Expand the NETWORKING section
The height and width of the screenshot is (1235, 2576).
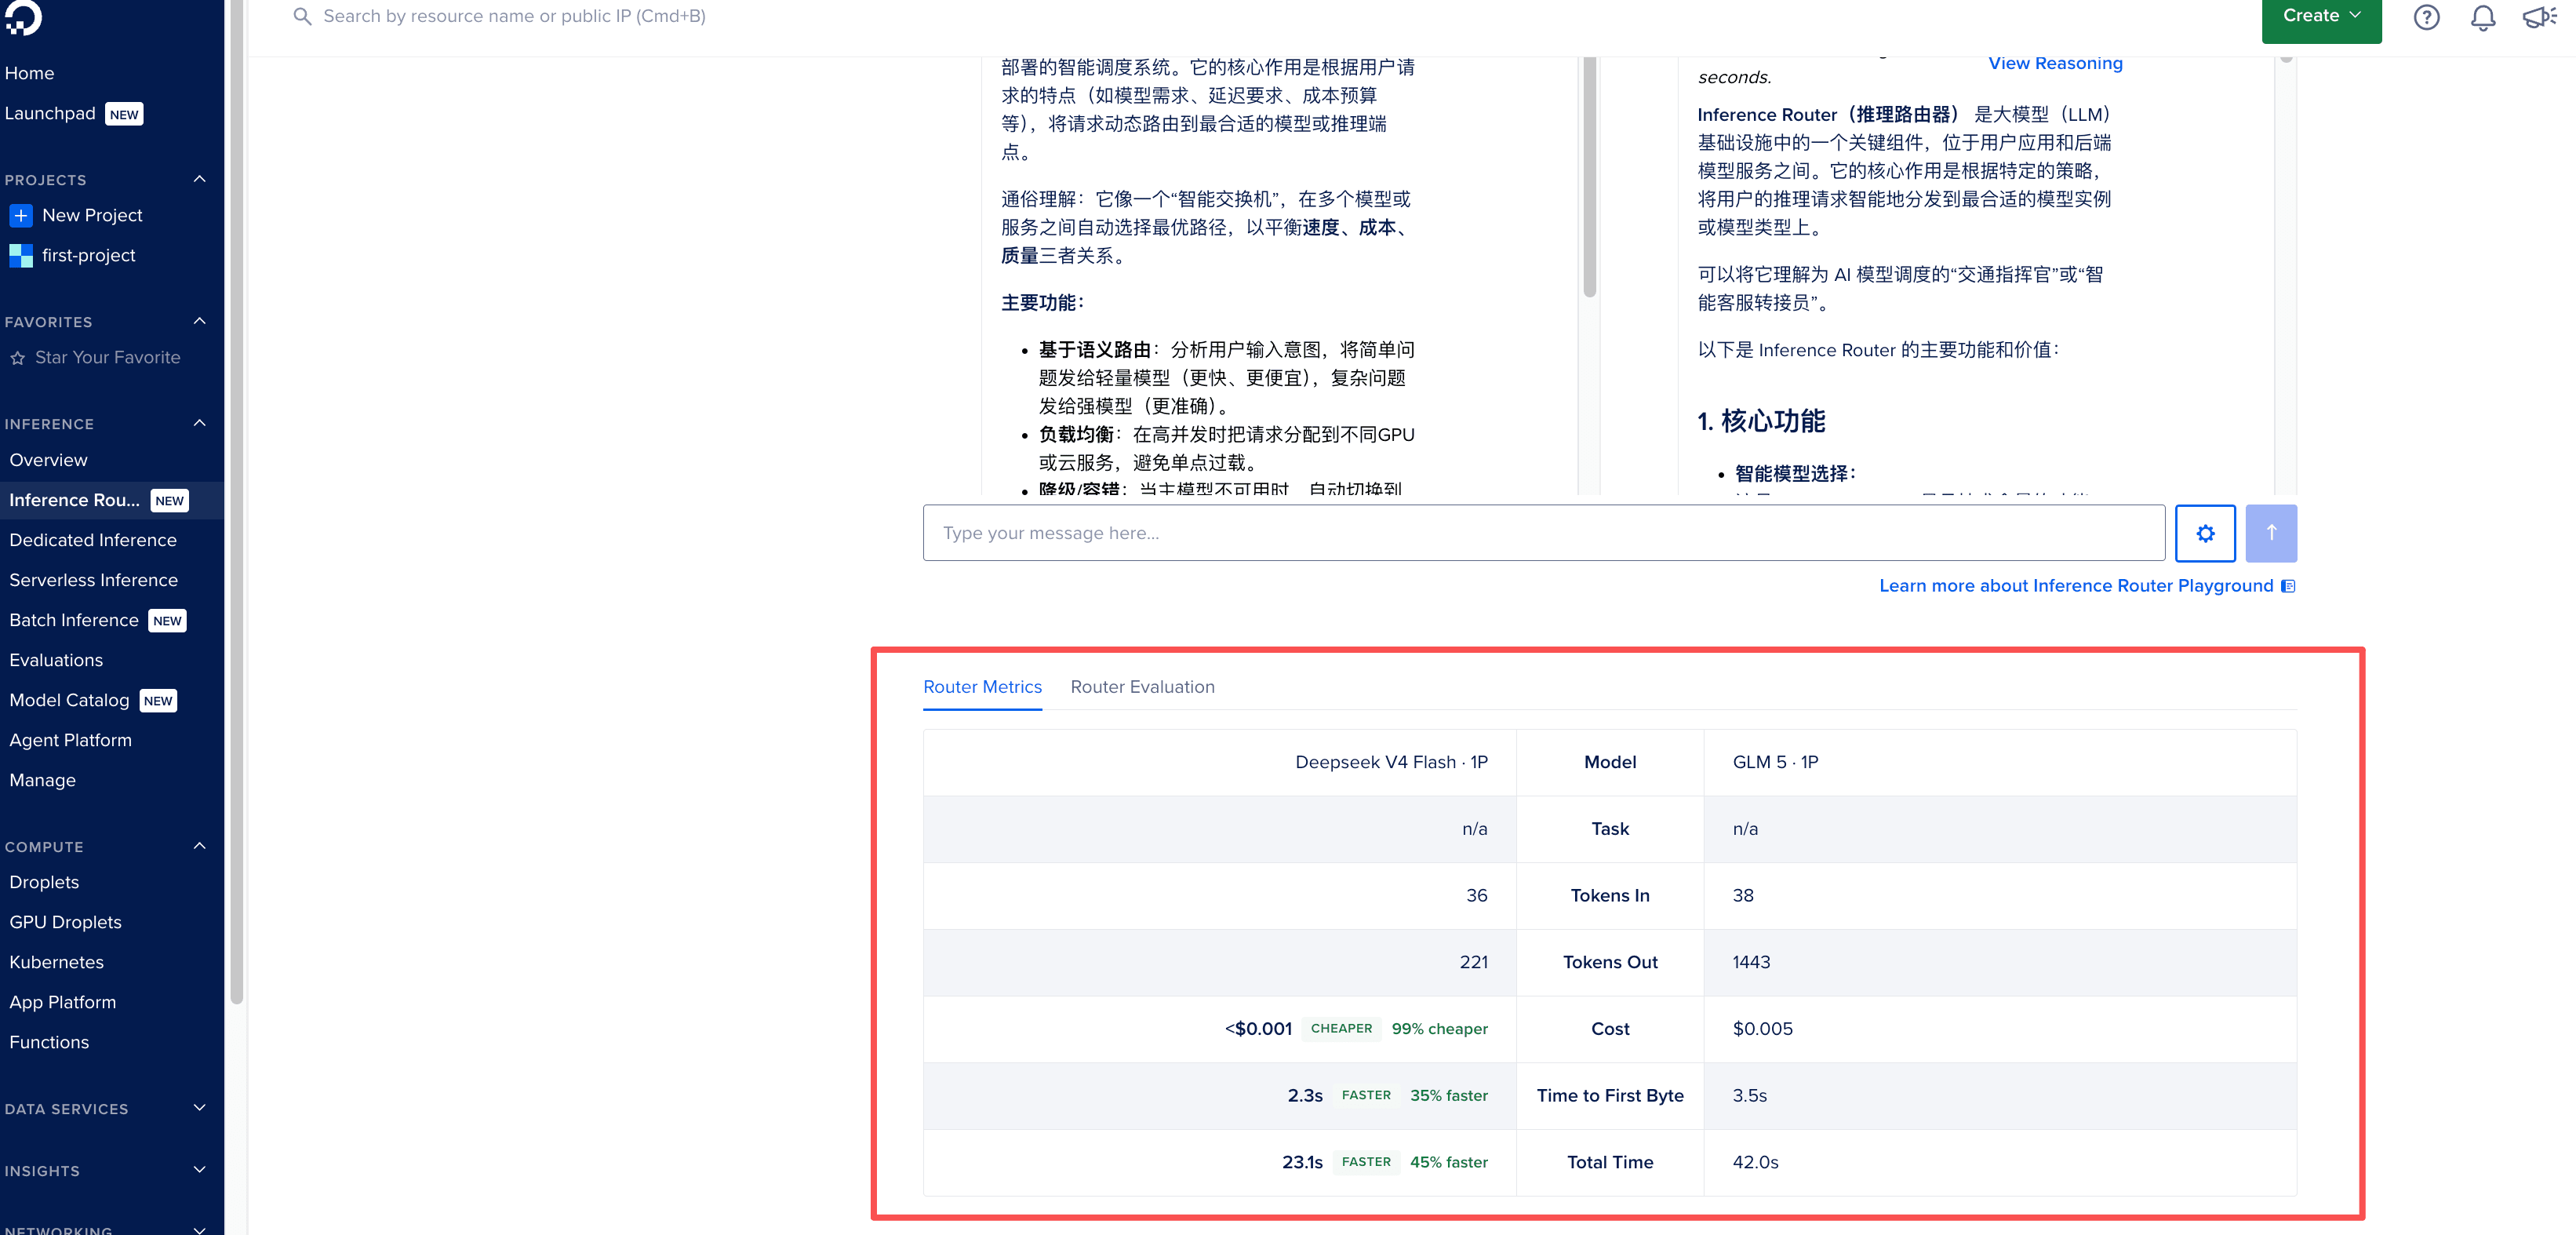(199, 1230)
